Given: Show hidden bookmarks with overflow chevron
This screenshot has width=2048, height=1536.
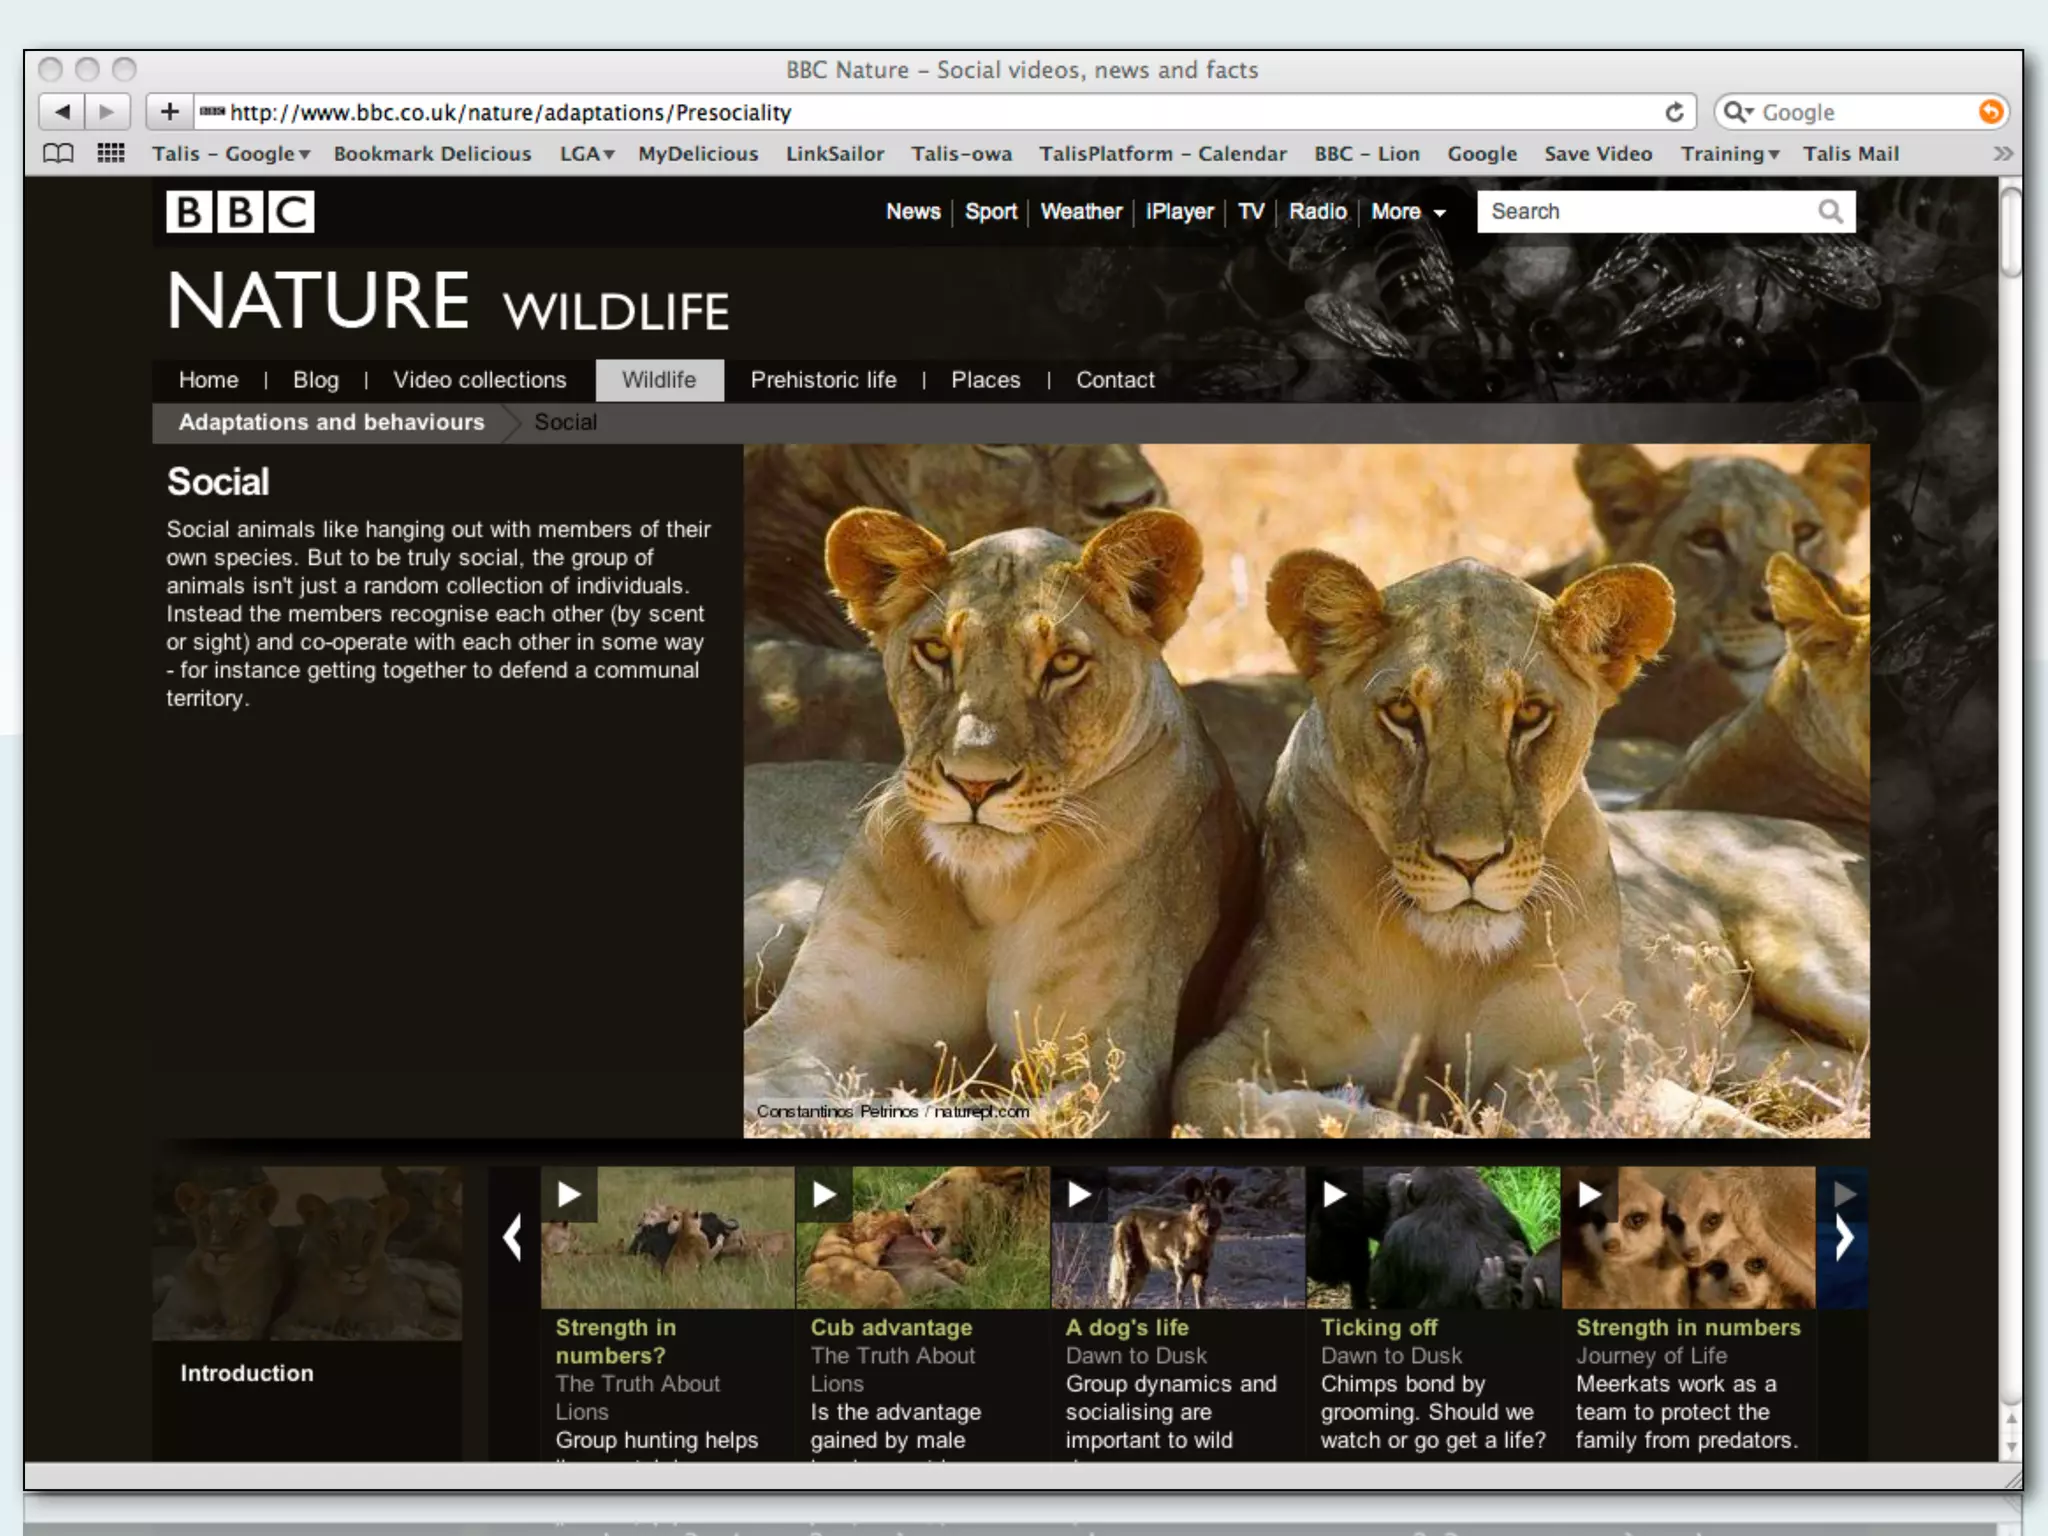Looking at the screenshot, I should pyautogui.click(x=2001, y=154).
